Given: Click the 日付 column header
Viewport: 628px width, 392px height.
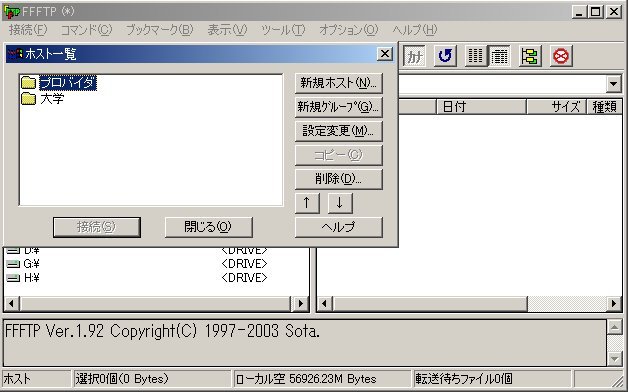Looking at the screenshot, I should click(x=481, y=107).
